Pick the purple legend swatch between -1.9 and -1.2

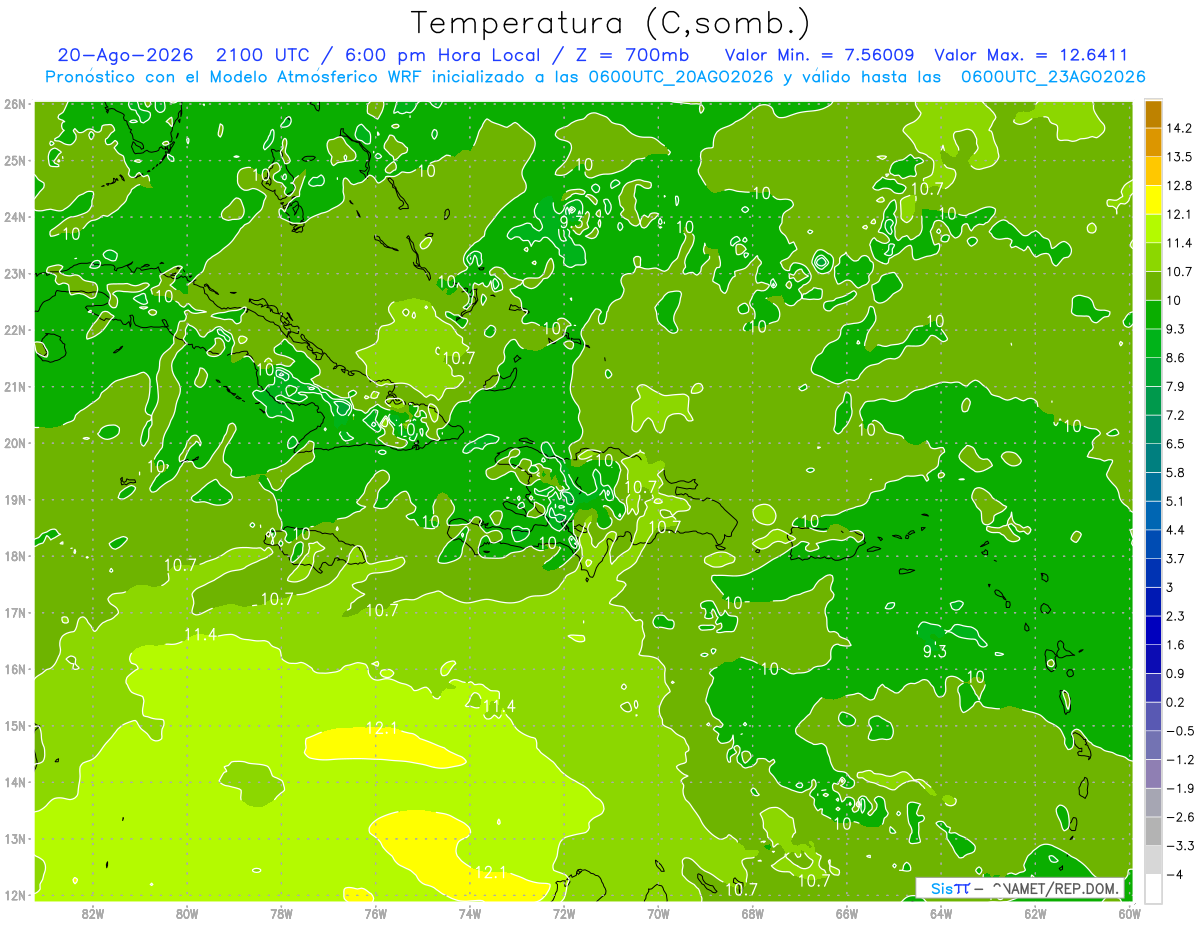(1152, 774)
